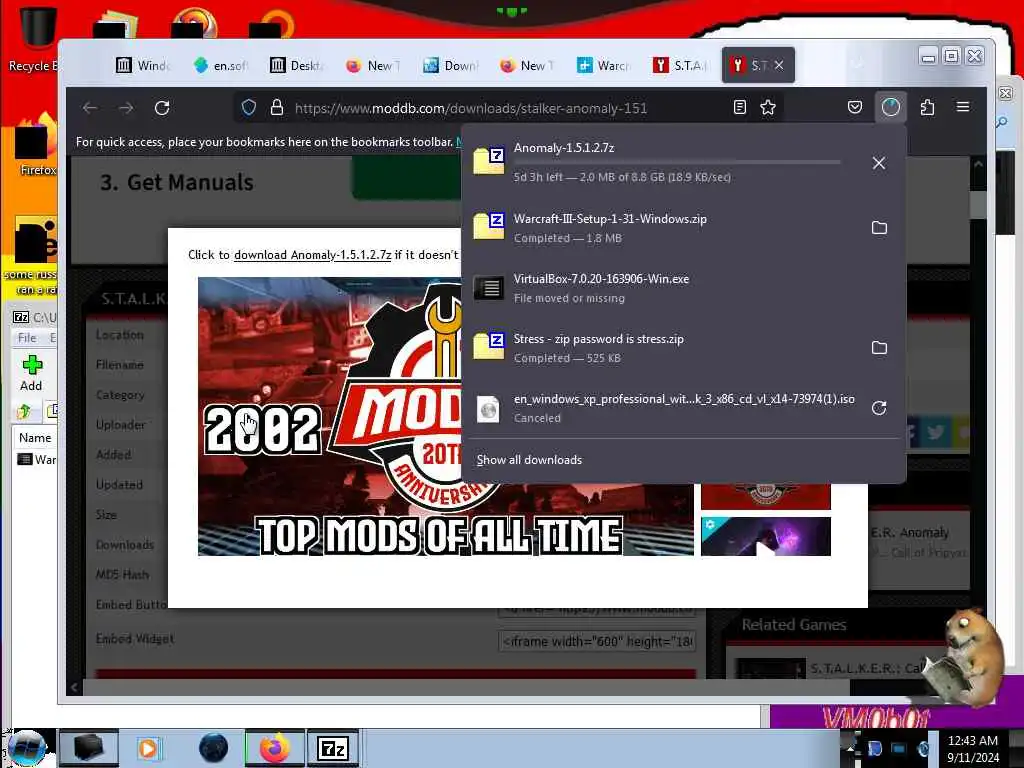
Task: Open the Anomaly-1.5.1.2.7z download entry
Action: pos(661,162)
